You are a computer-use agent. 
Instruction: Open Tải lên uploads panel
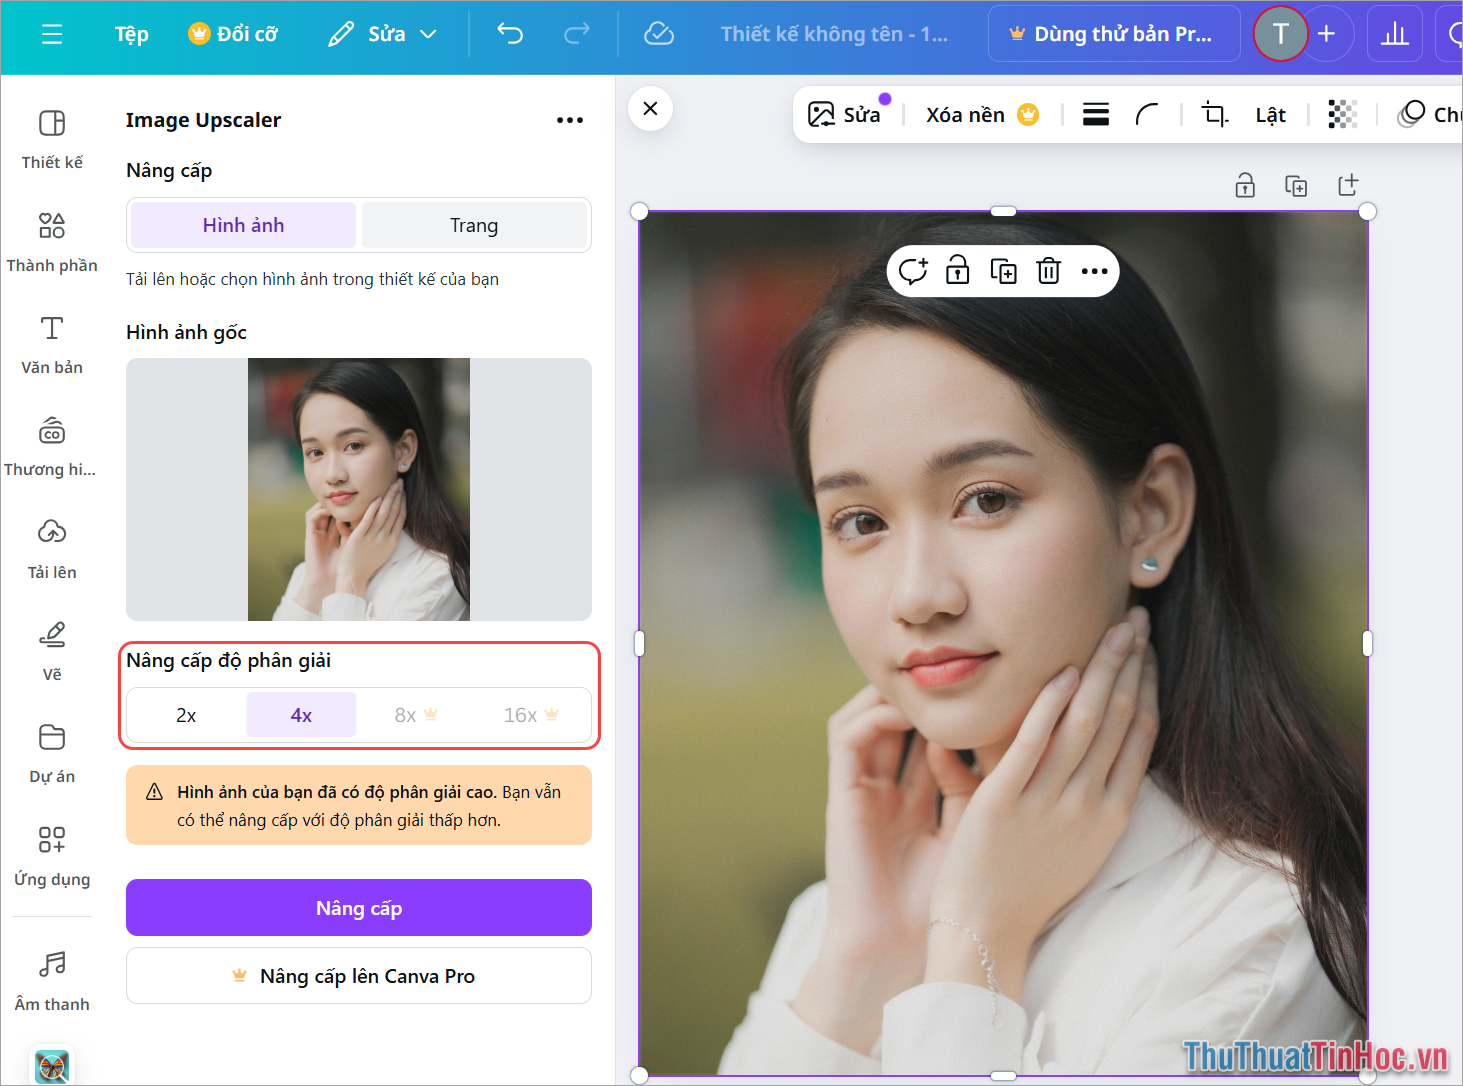pos(52,550)
